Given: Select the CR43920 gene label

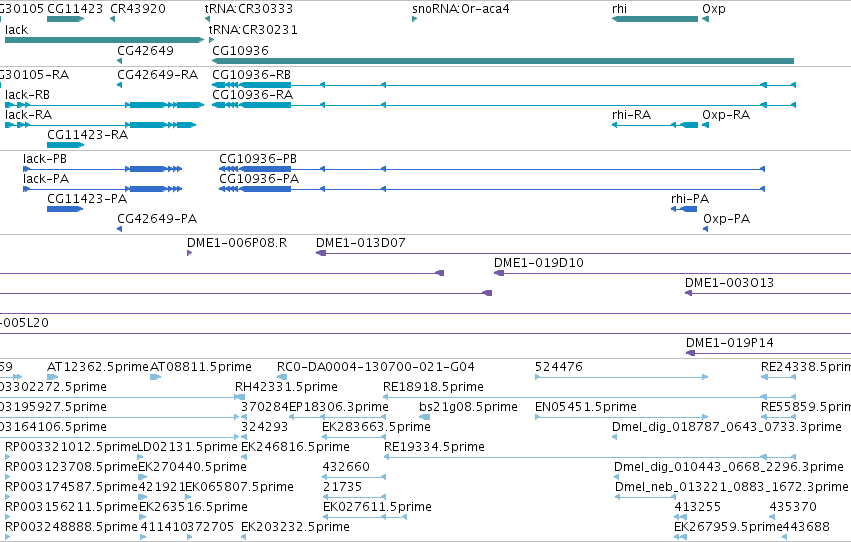Looking at the screenshot, I should (x=138, y=9).
